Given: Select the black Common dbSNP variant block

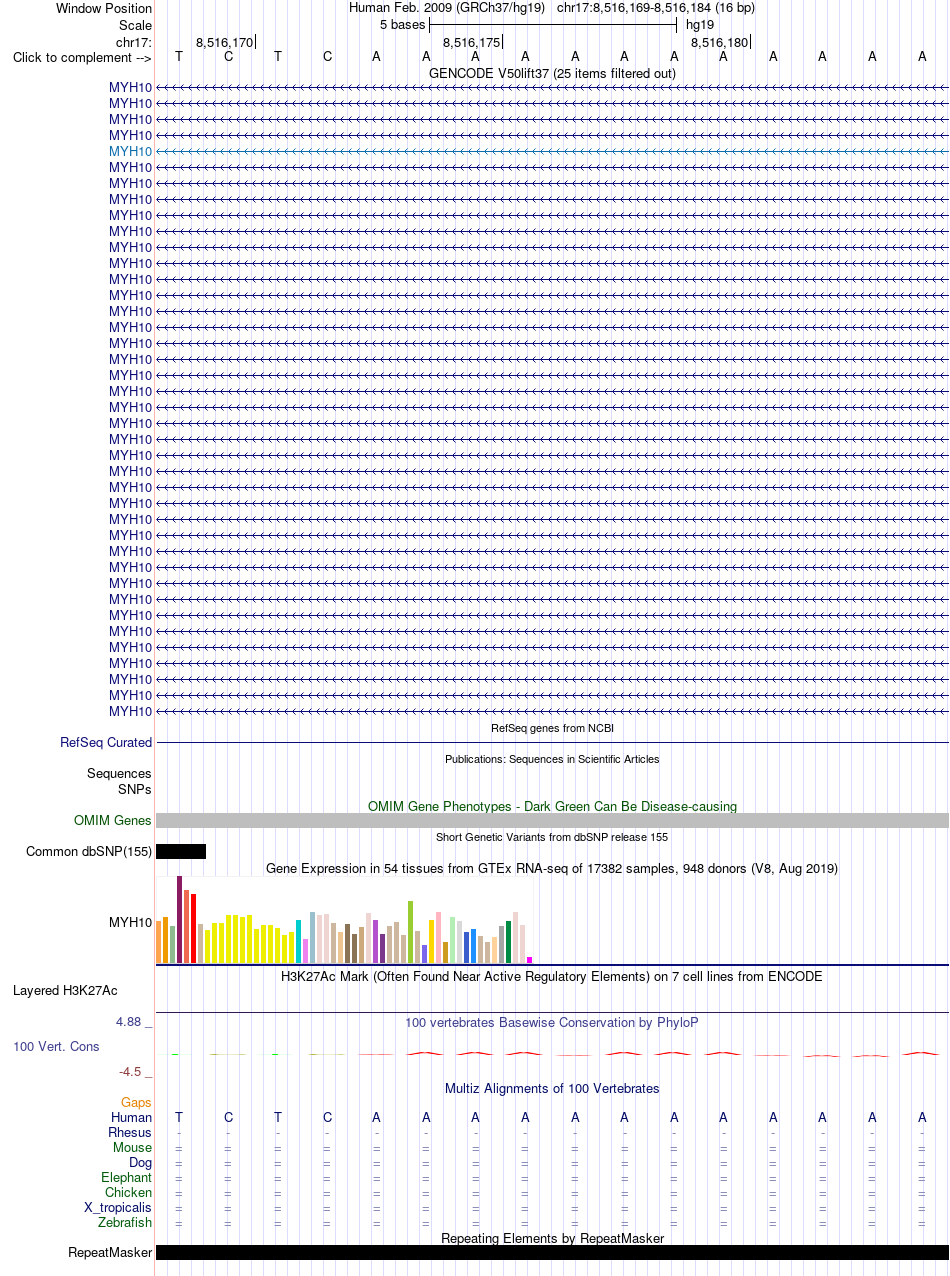Looking at the screenshot, I should click(181, 852).
